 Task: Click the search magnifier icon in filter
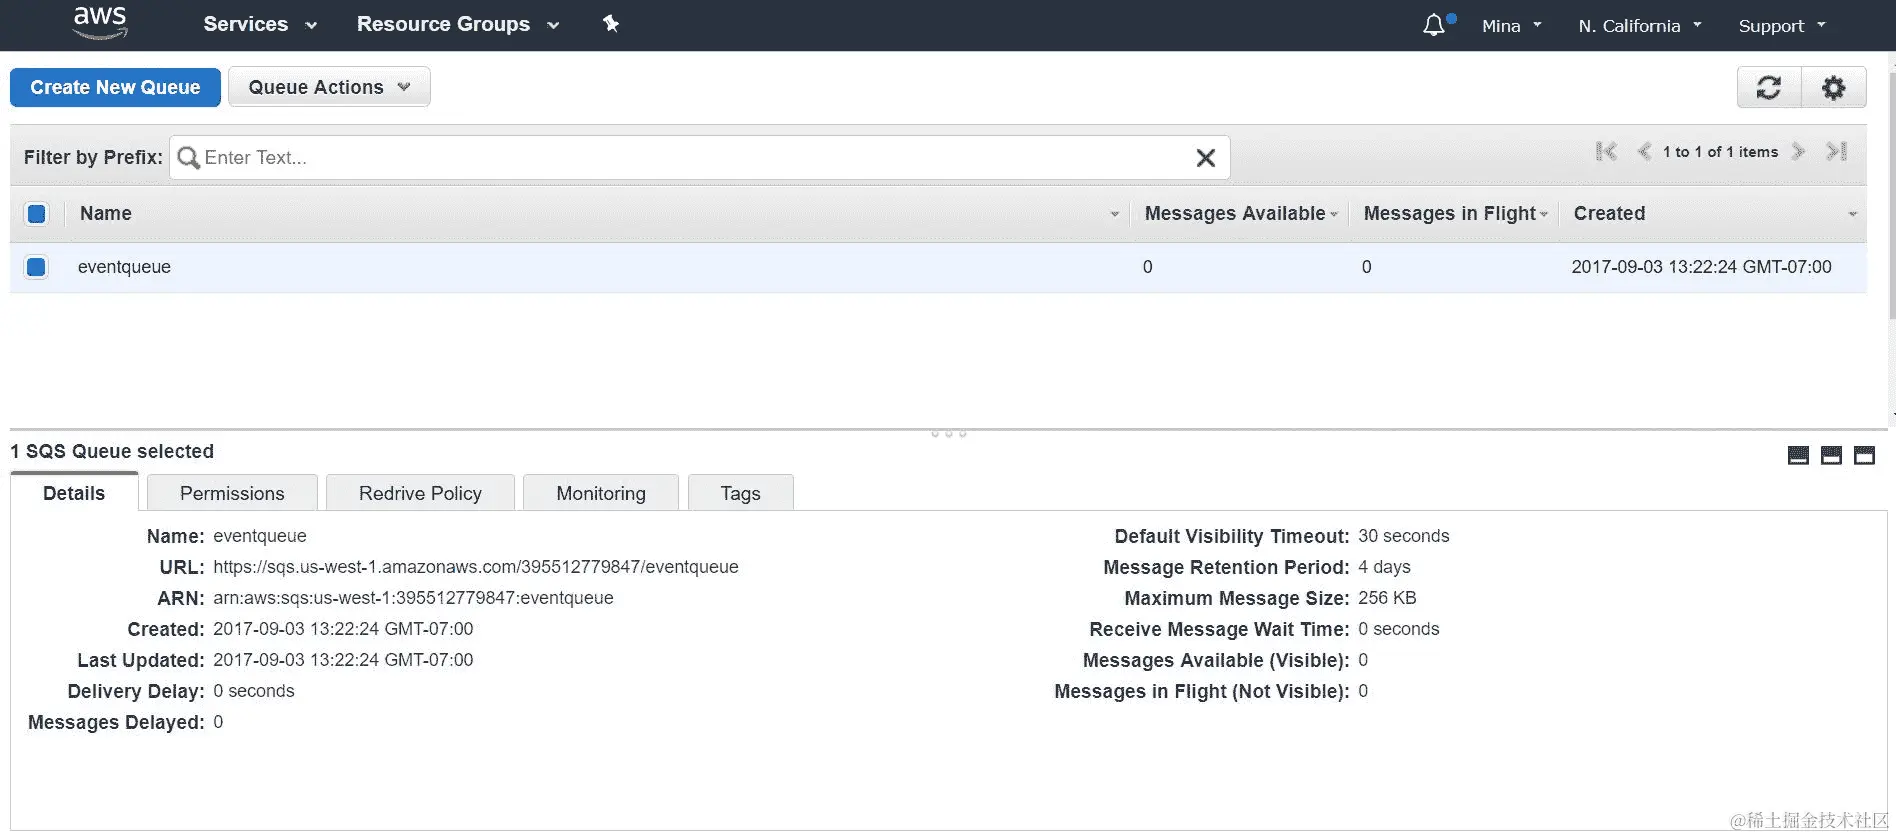tap(188, 158)
